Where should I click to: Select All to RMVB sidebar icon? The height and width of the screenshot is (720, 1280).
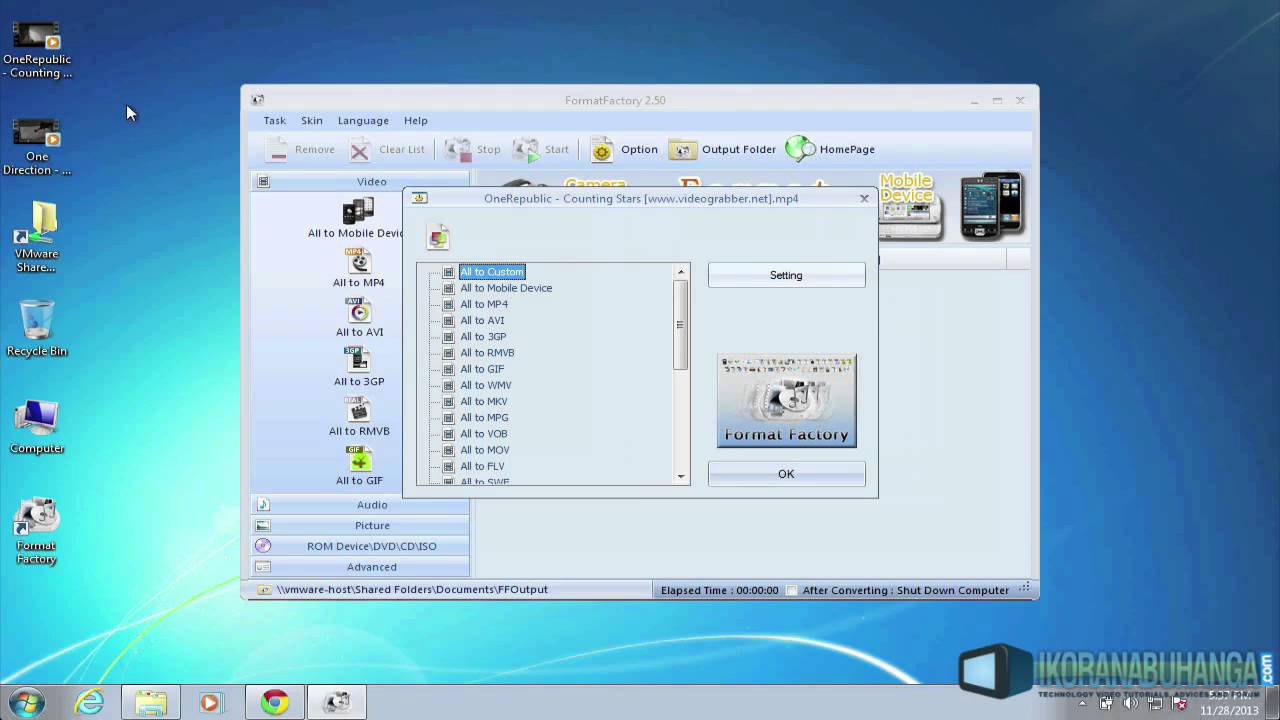click(x=358, y=410)
